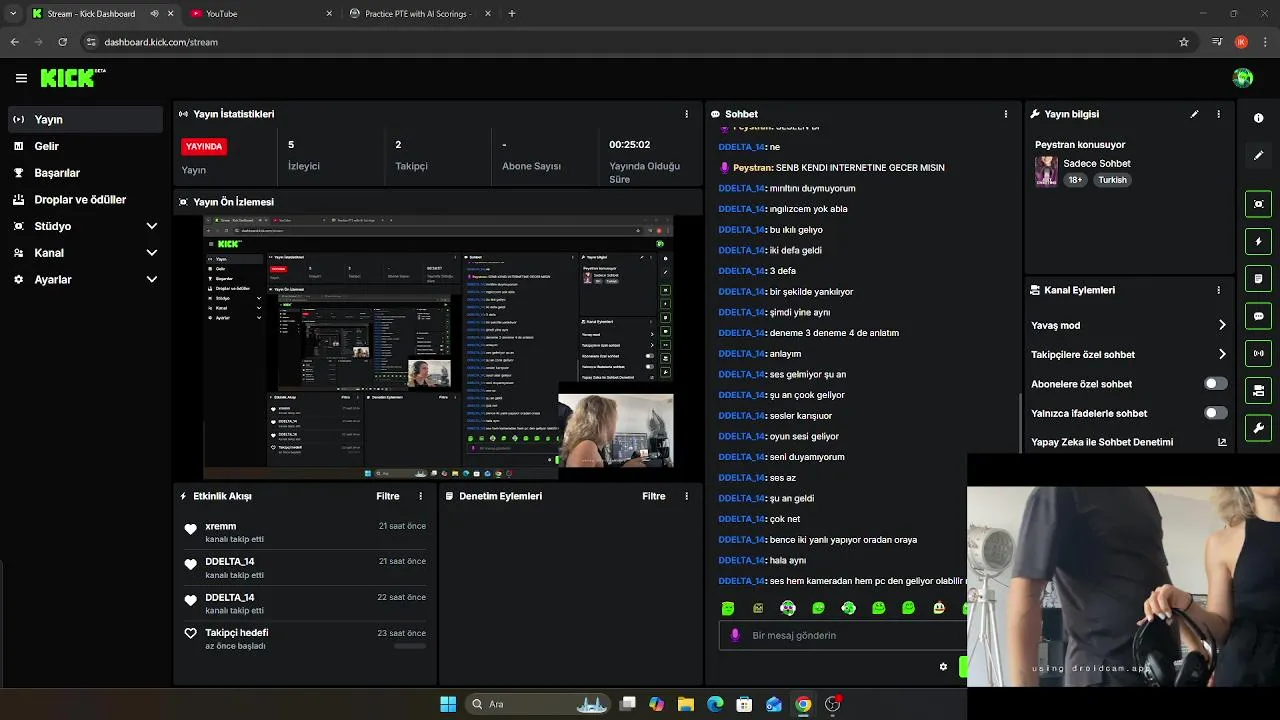The height and width of the screenshot is (720, 1280).
Task: Open Kanal Eylemleri three-dot options
Action: 1218,290
